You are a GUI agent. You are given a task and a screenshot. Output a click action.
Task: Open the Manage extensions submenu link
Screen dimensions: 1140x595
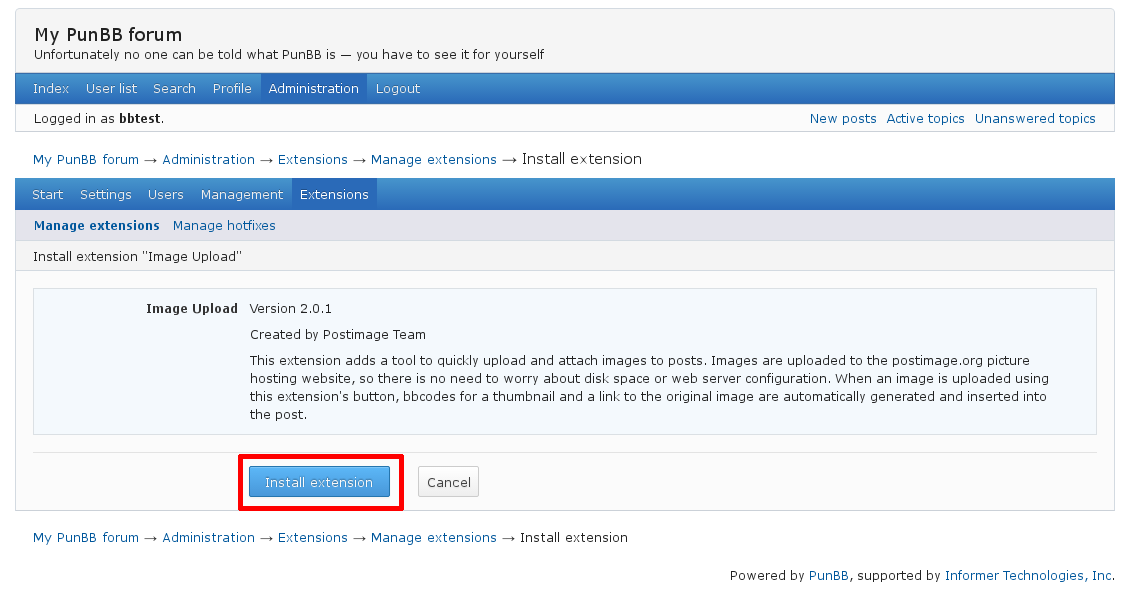point(97,225)
